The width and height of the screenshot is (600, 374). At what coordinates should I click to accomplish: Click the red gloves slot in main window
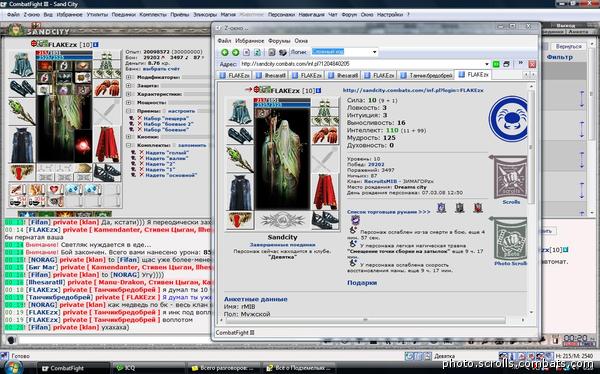(107, 88)
